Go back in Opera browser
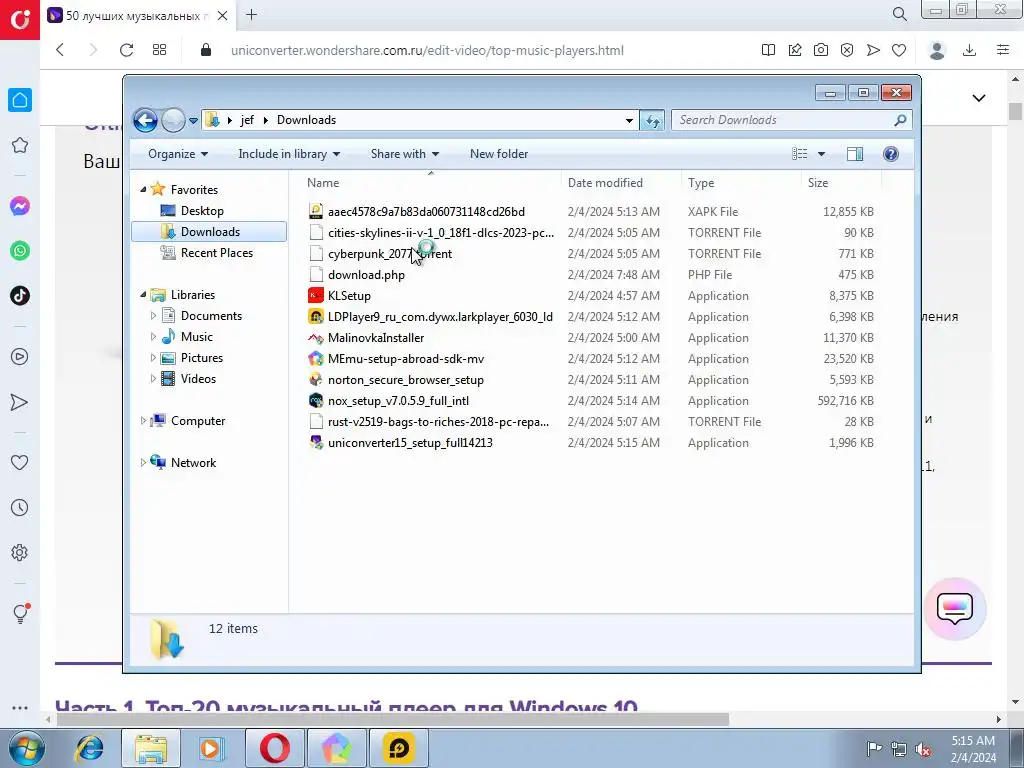Viewport: 1024px width, 768px height. point(60,50)
